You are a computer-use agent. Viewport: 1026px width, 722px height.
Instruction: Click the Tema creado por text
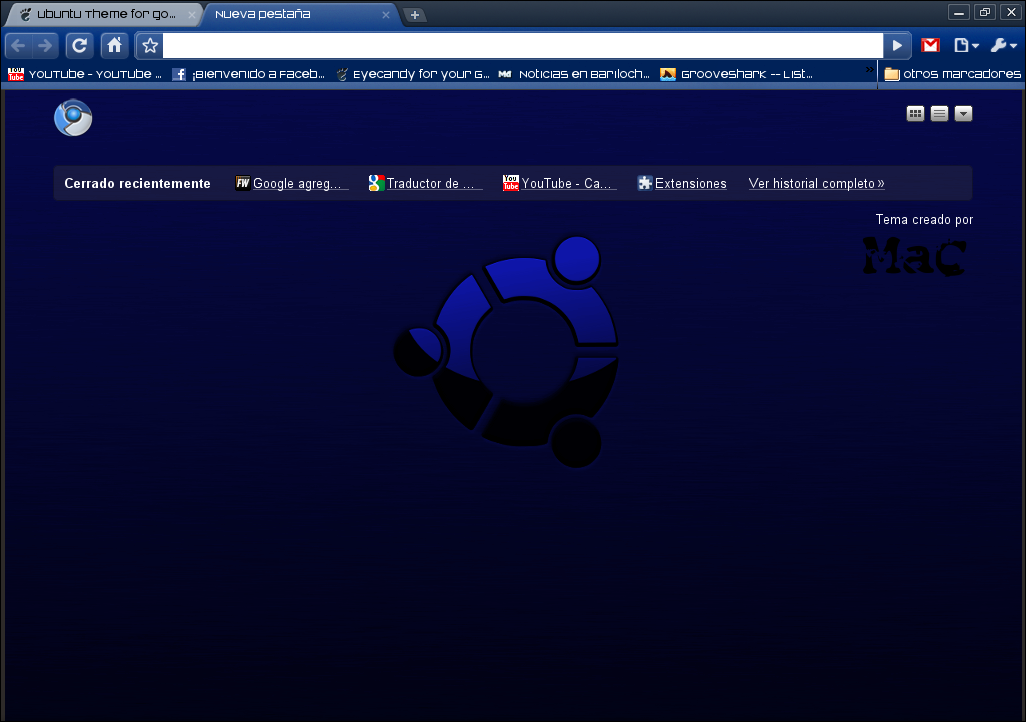pyautogui.click(x=924, y=219)
